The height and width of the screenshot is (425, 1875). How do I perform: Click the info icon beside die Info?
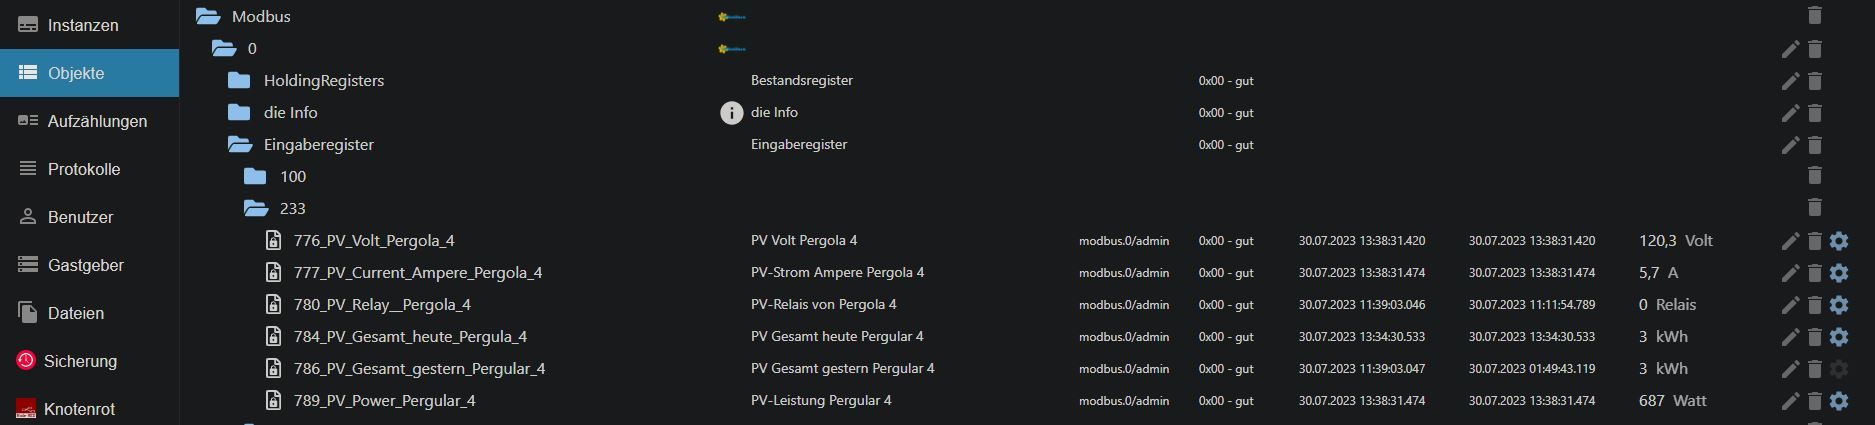tap(731, 113)
